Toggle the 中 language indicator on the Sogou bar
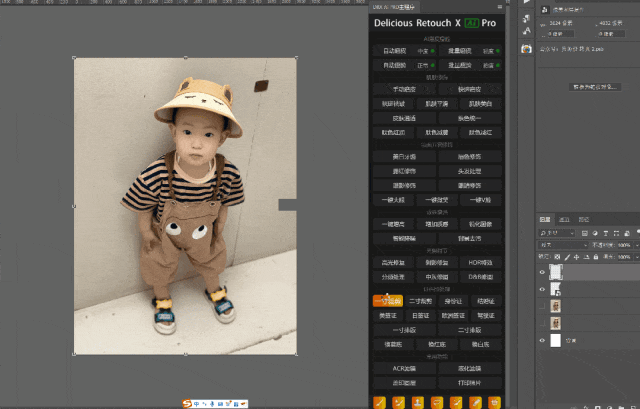The width and height of the screenshot is (640, 409). [197, 404]
